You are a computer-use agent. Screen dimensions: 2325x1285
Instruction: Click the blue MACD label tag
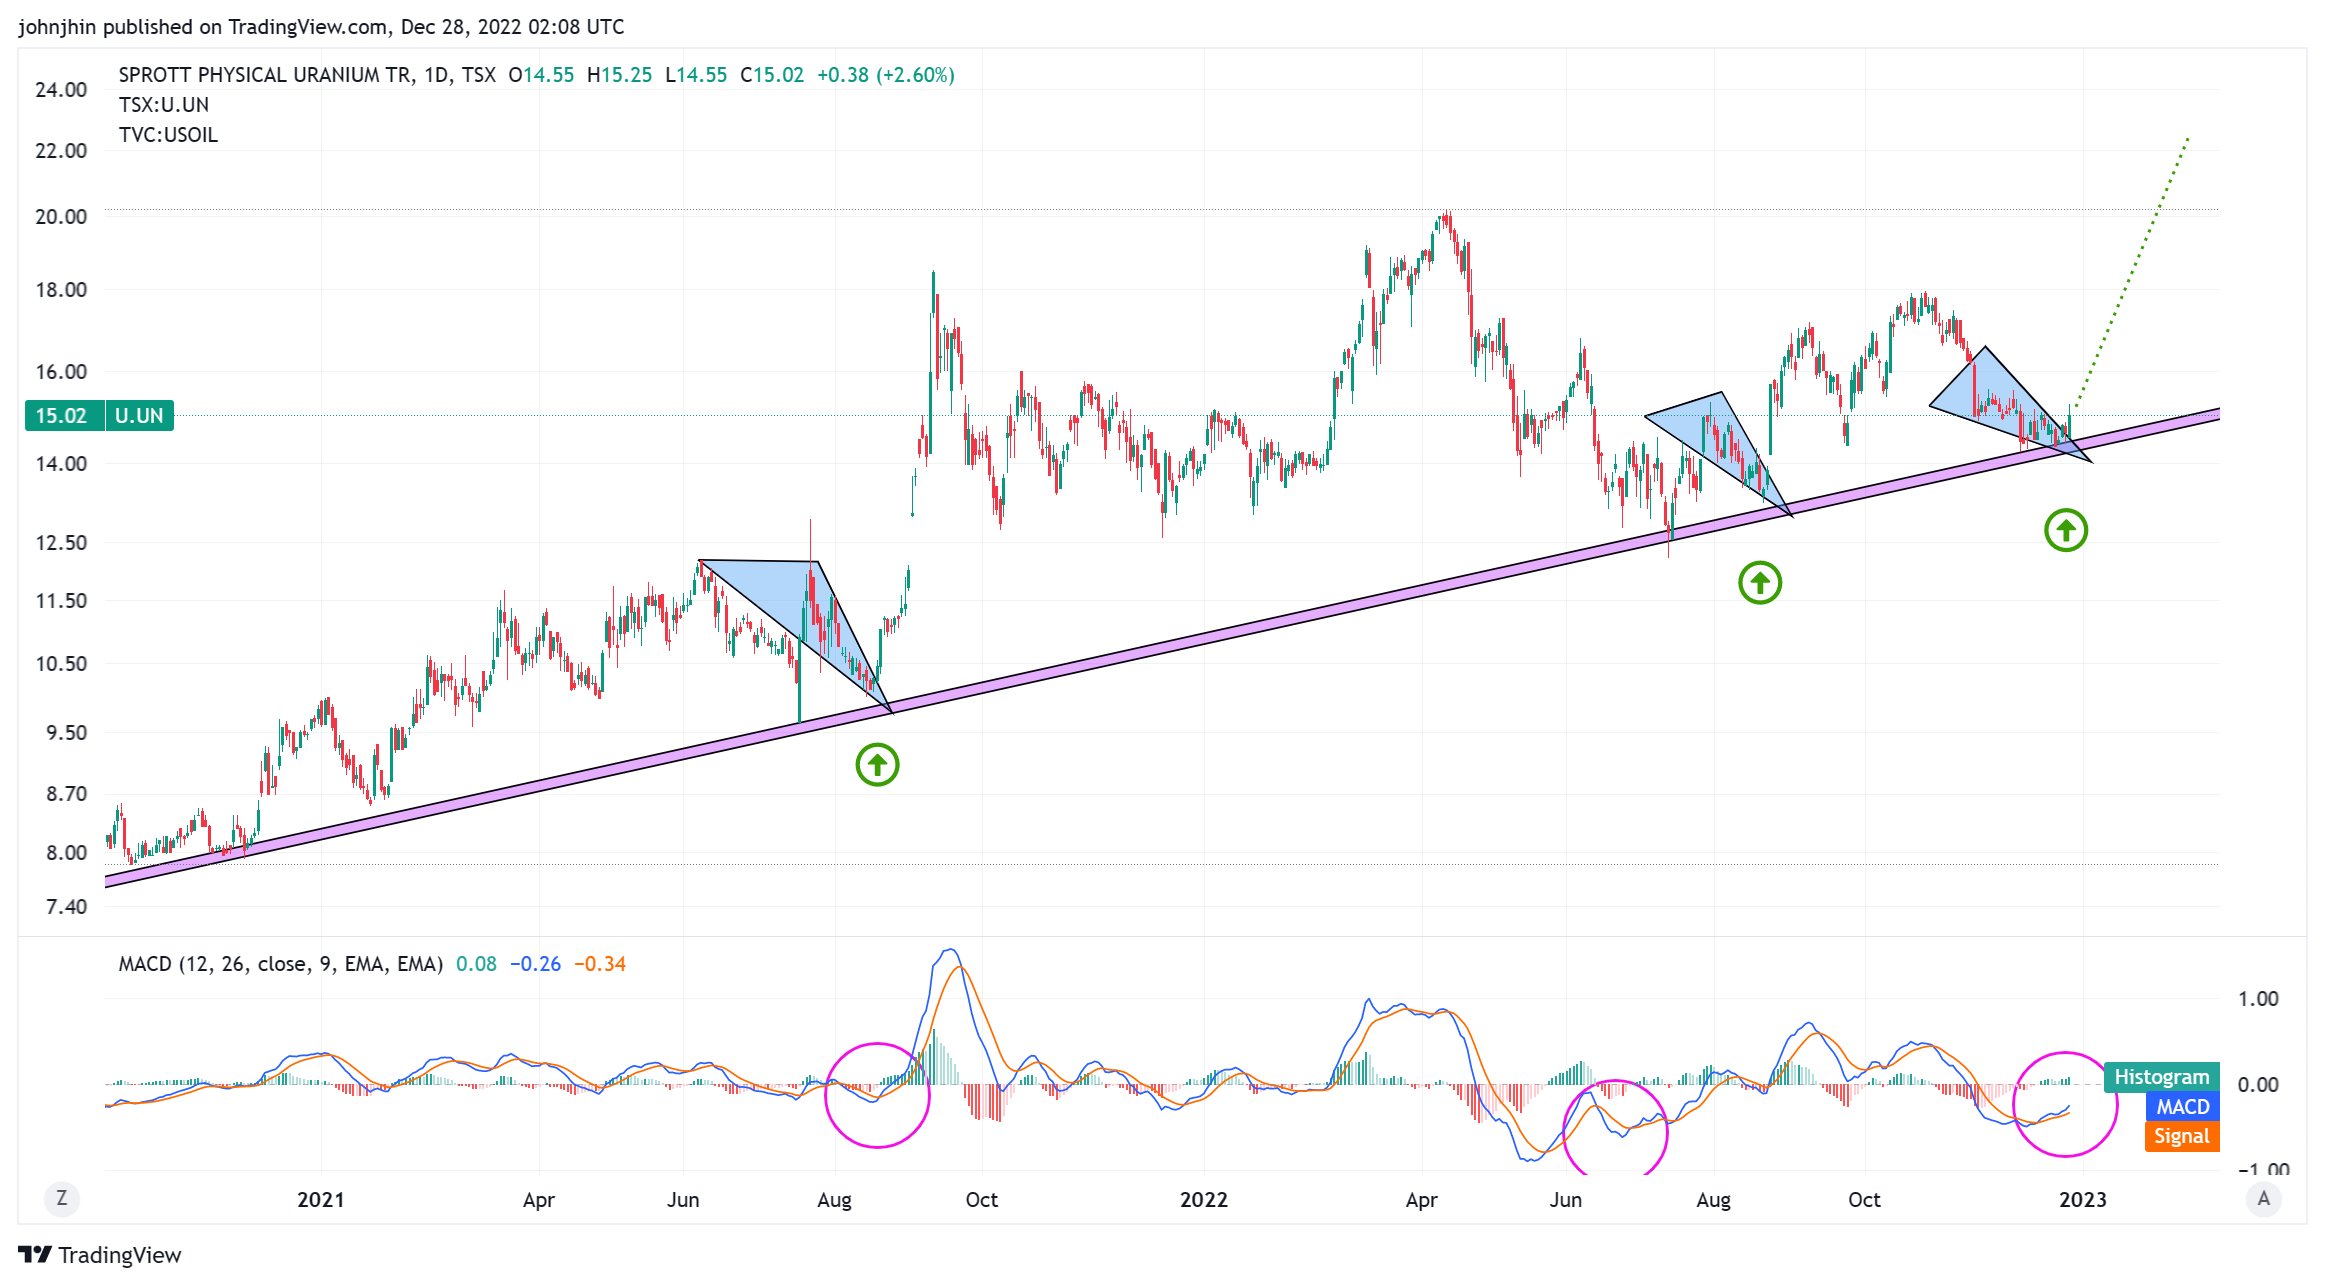click(2182, 1106)
